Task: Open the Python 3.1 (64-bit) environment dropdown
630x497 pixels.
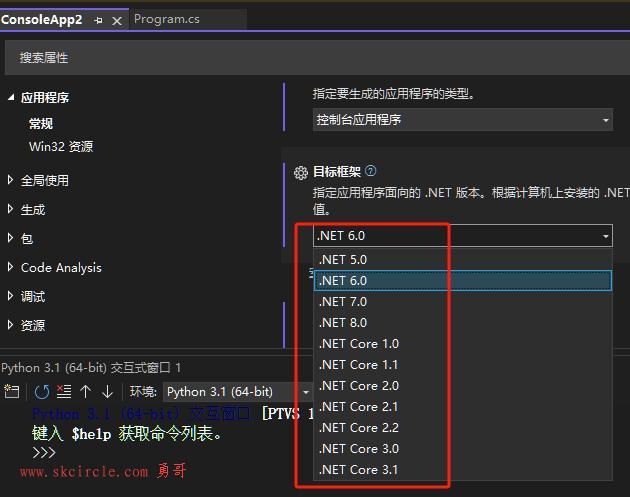Action: click(238, 392)
